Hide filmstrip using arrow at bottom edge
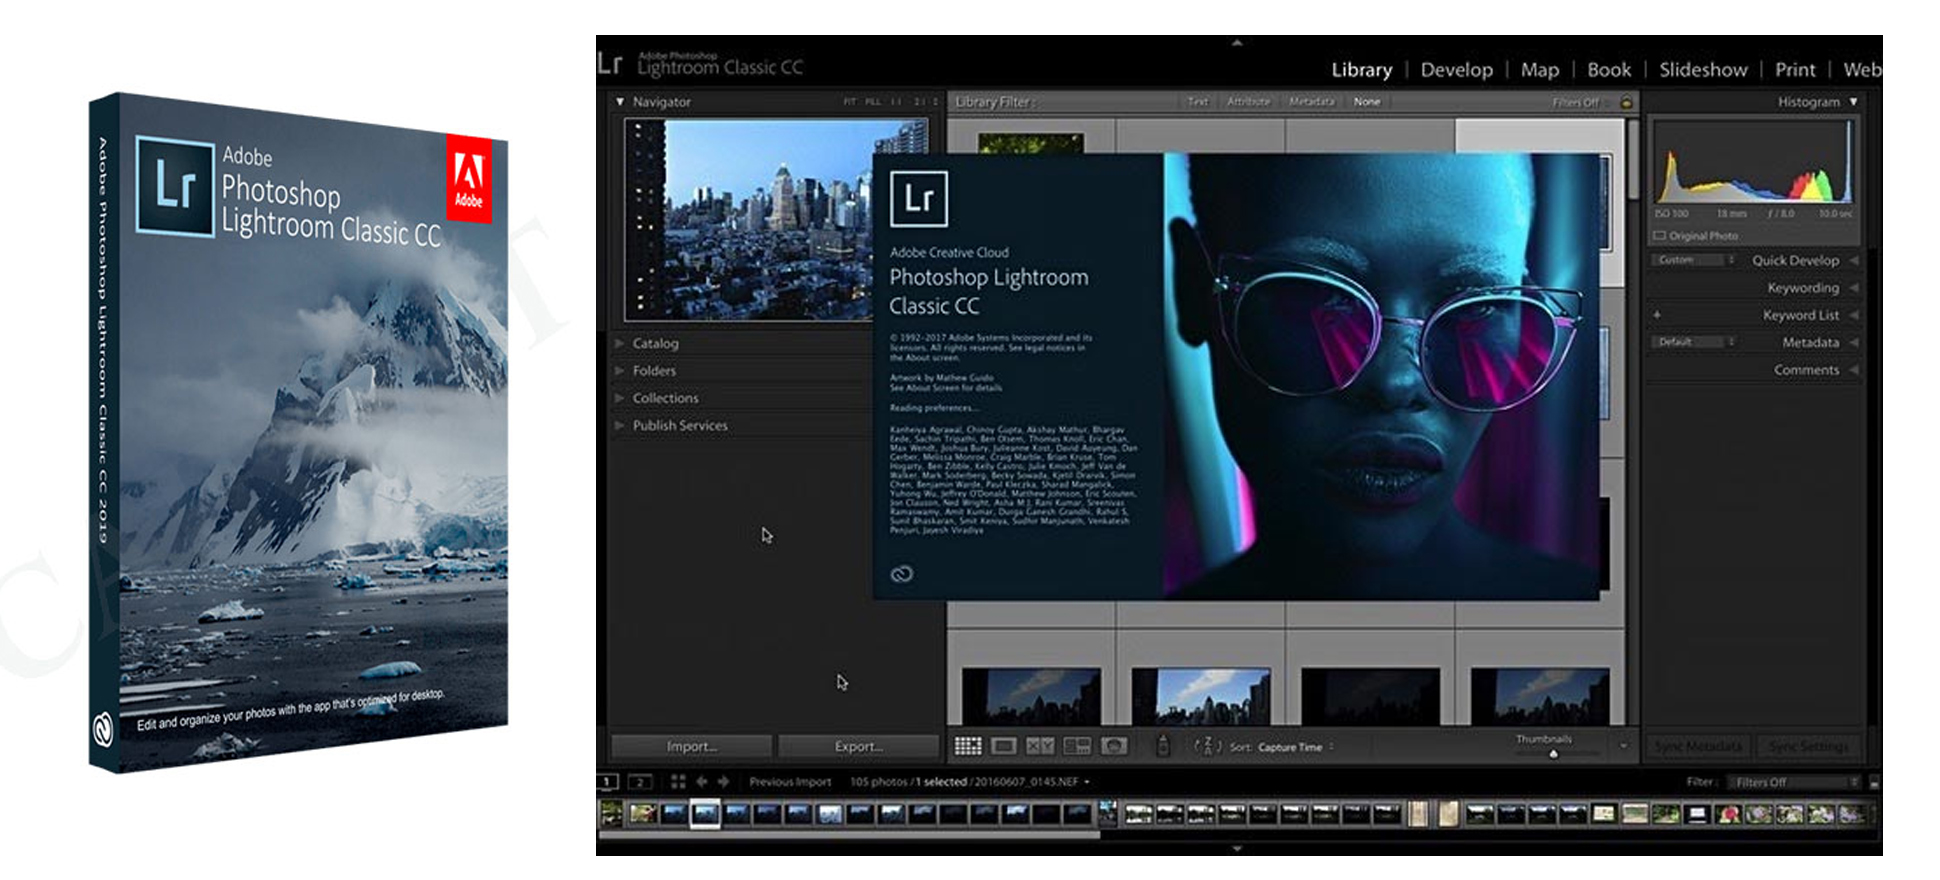This screenshot has width=1940, height=880. 1237,848
